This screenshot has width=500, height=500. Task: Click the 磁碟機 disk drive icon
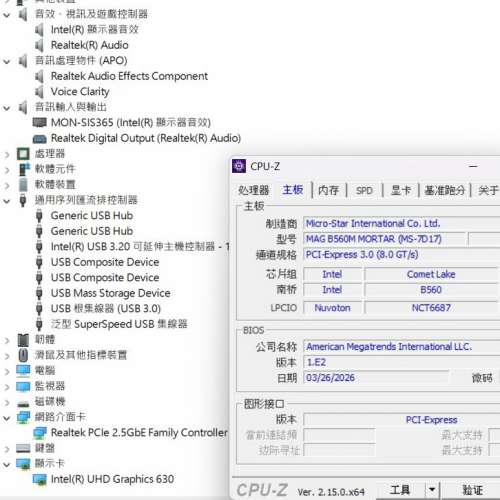[23, 403]
